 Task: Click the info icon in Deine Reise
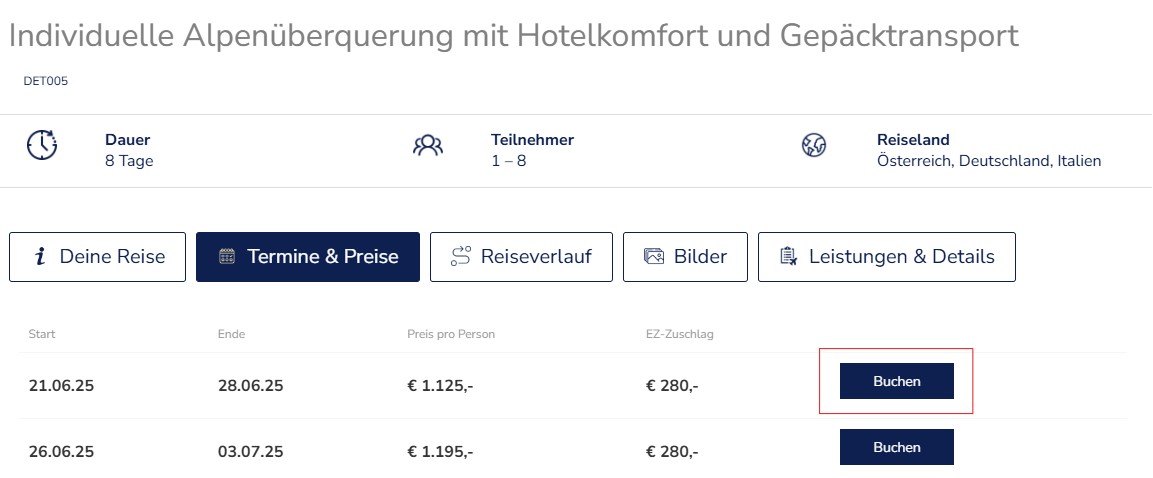click(40, 257)
